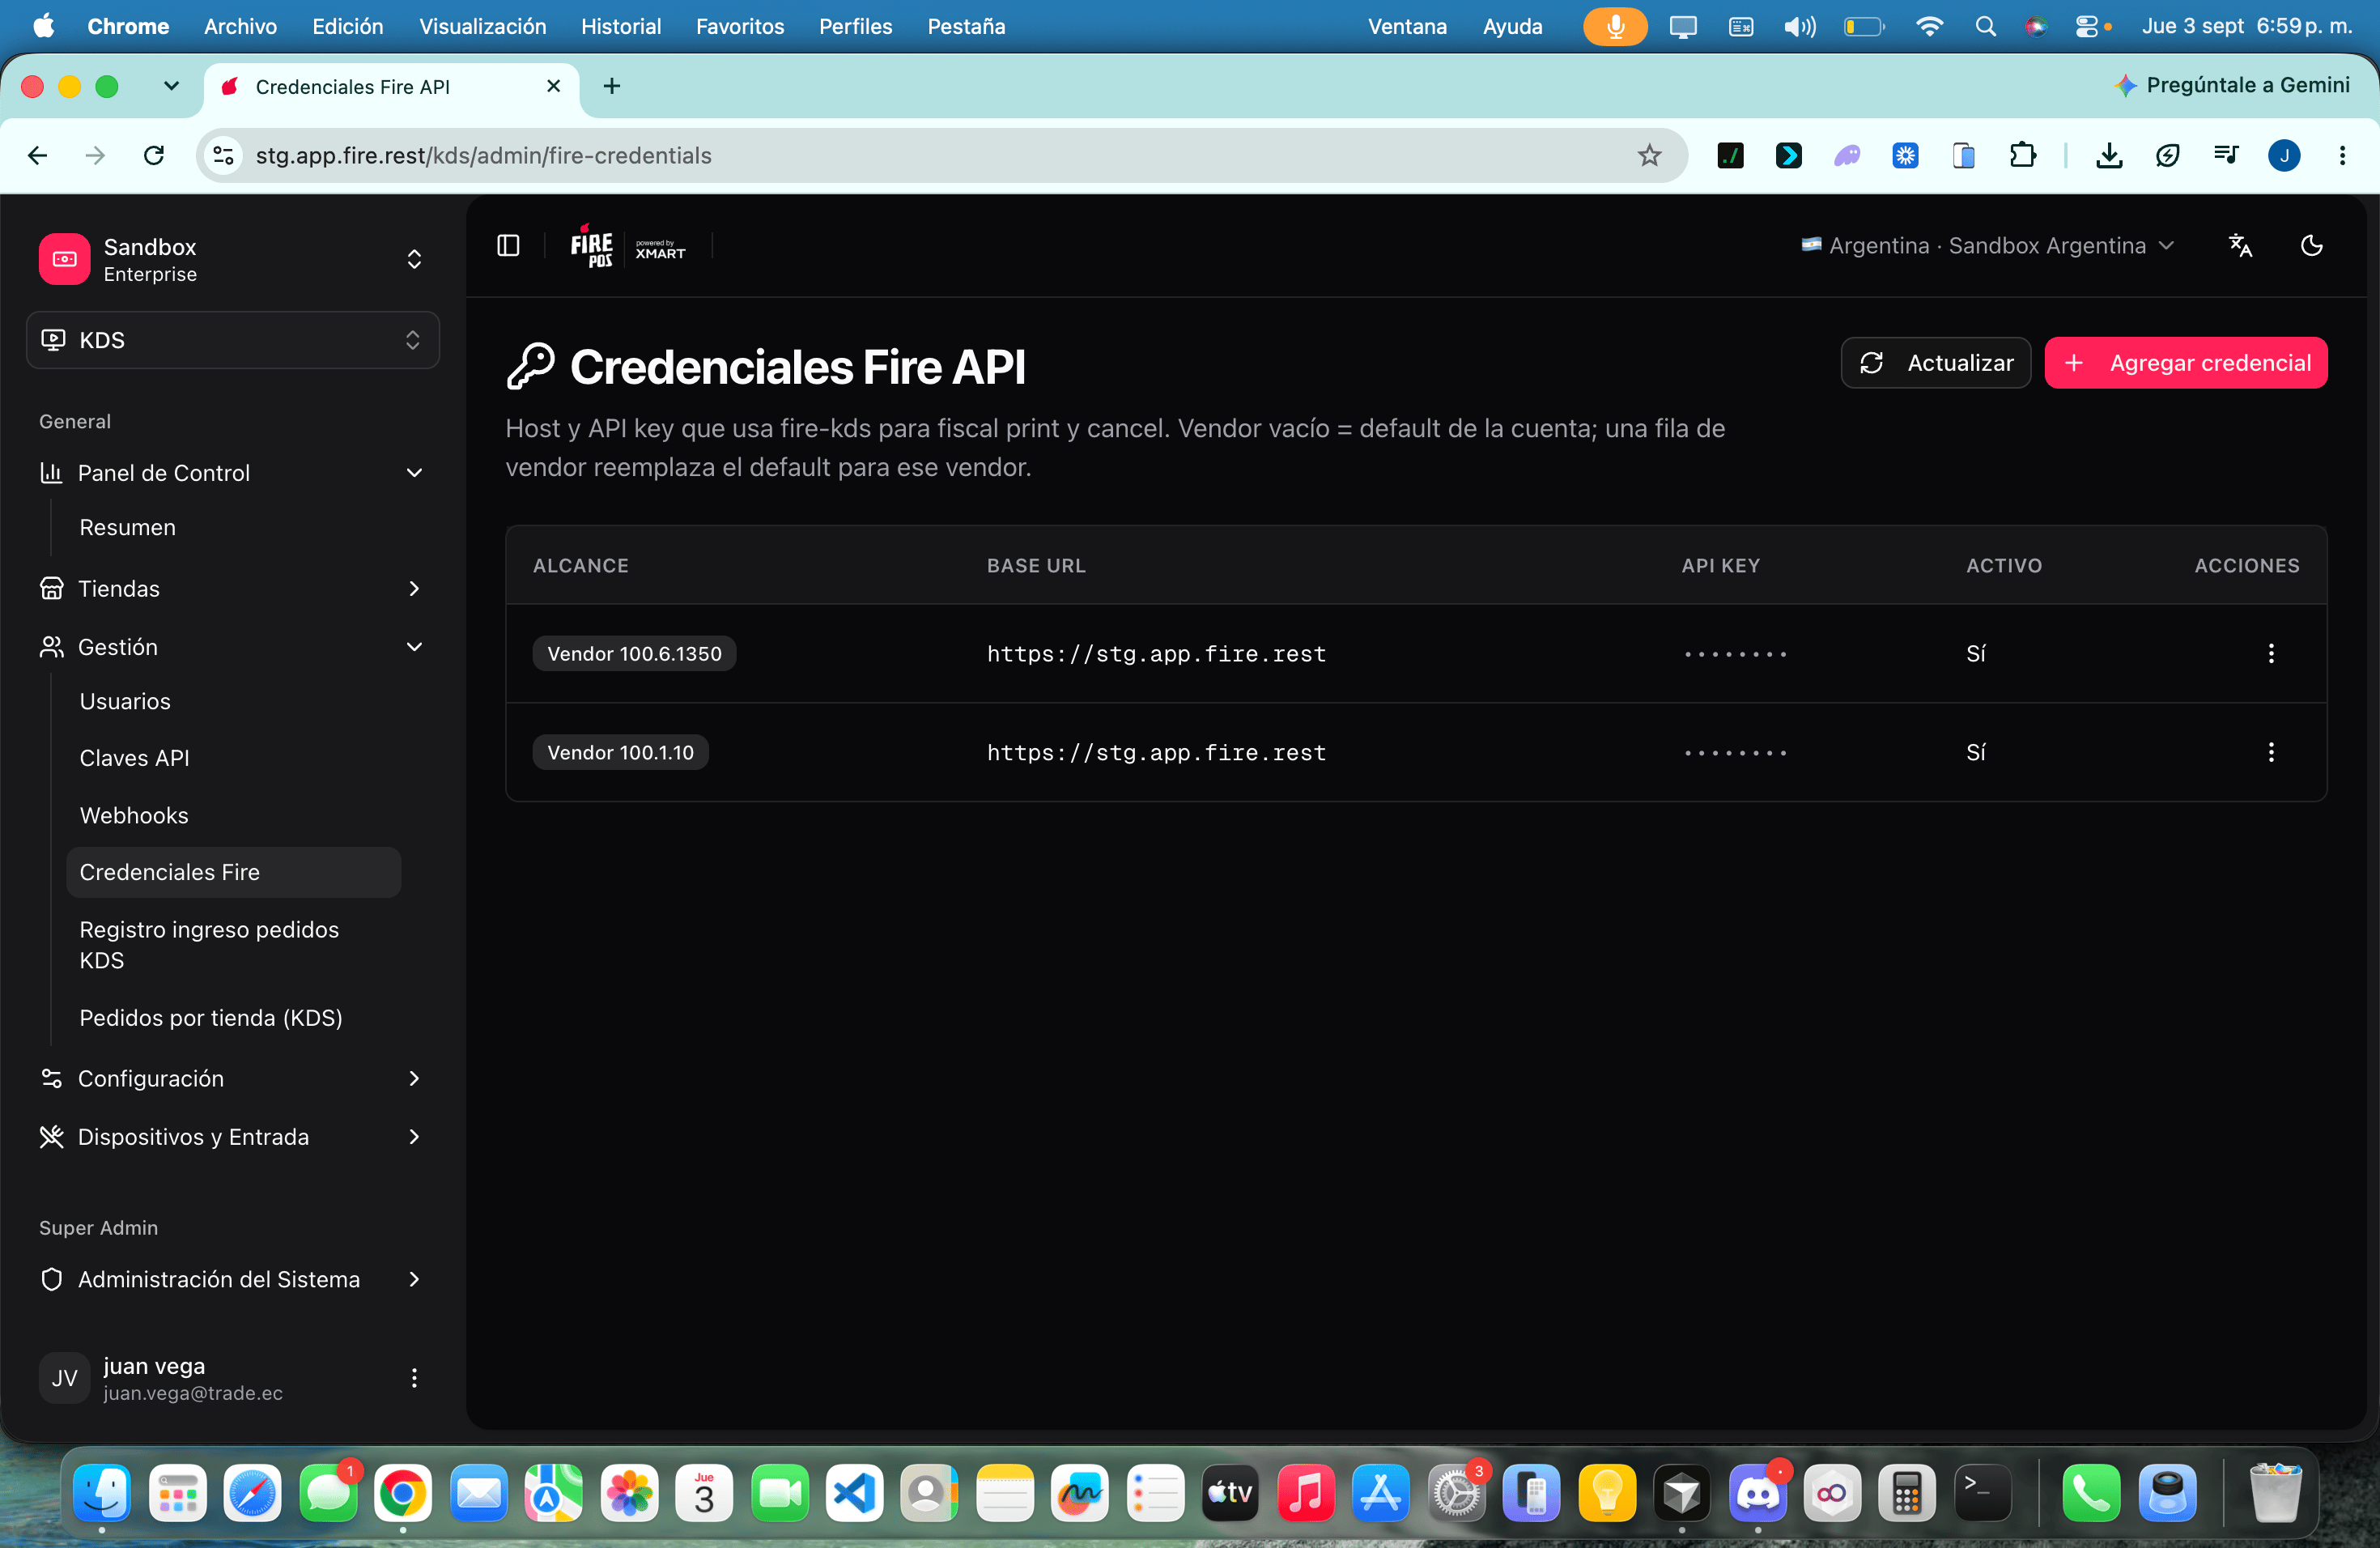
Task: Open the Edición menu
Action: click(347, 26)
